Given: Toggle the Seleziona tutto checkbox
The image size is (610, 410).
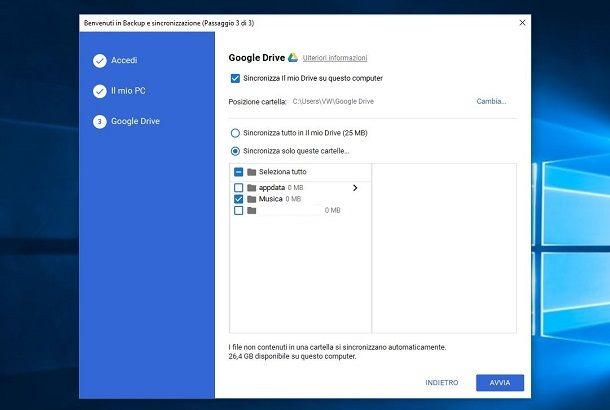Looking at the screenshot, I should click(x=238, y=172).
